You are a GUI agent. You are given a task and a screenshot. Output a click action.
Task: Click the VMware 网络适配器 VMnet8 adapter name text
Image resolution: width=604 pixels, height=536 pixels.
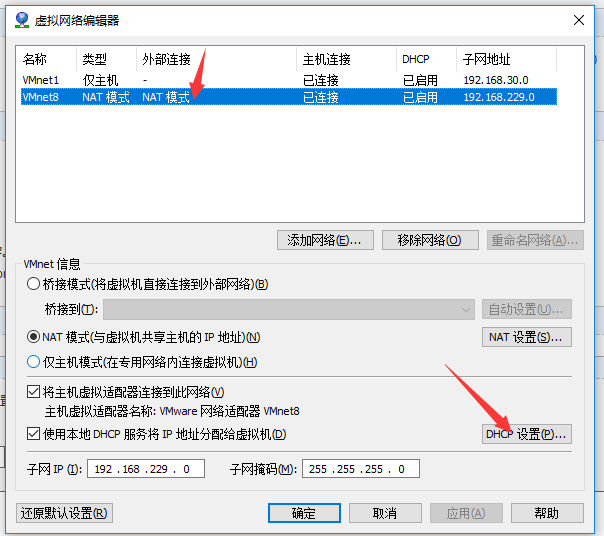tap(230, 411)
